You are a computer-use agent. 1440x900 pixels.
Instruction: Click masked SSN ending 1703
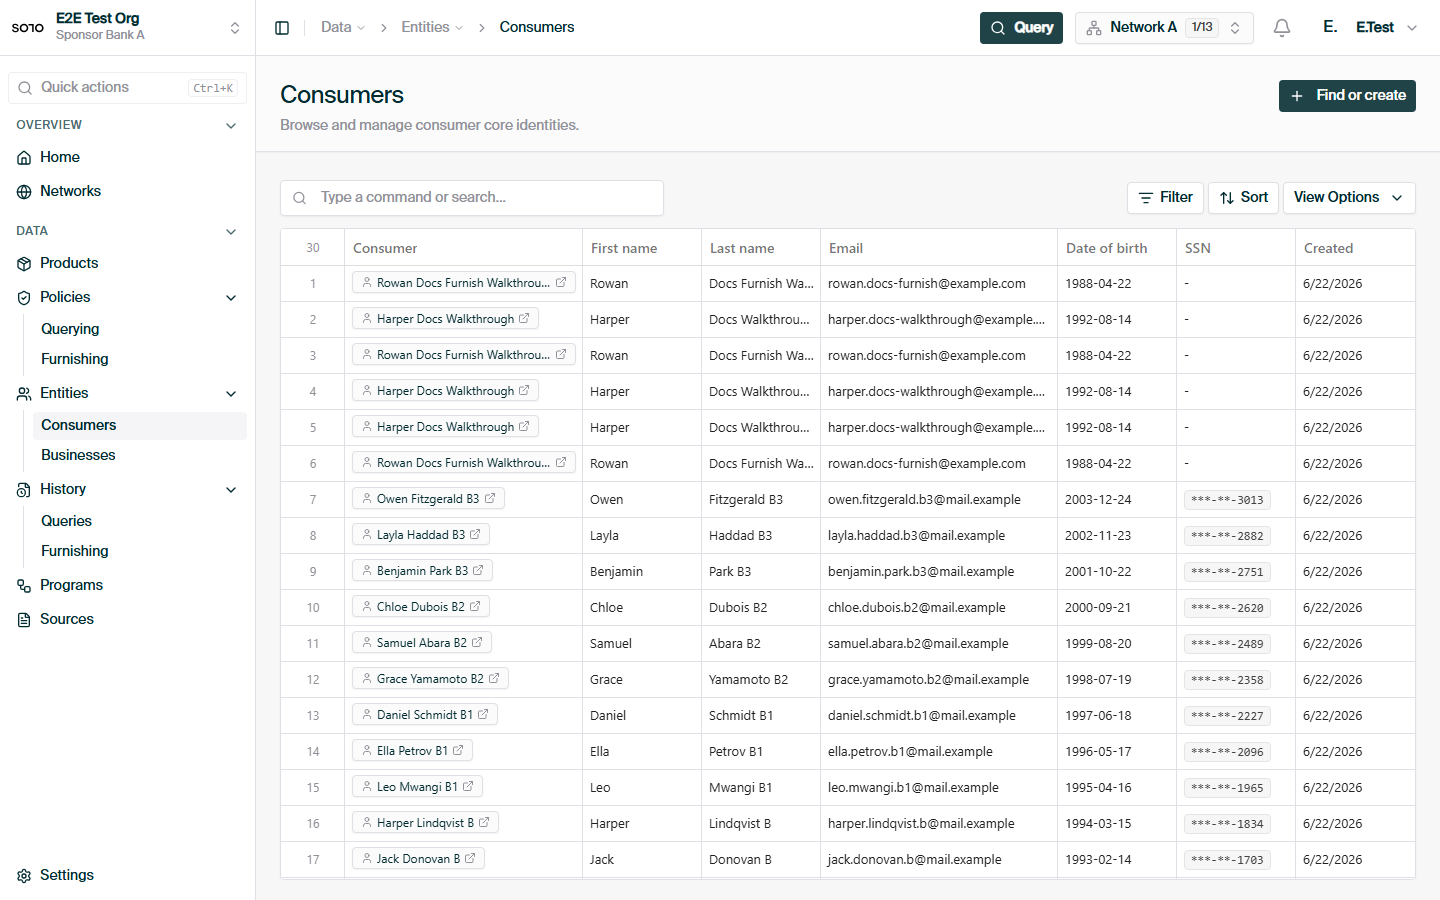click(x=1227, y=860)
